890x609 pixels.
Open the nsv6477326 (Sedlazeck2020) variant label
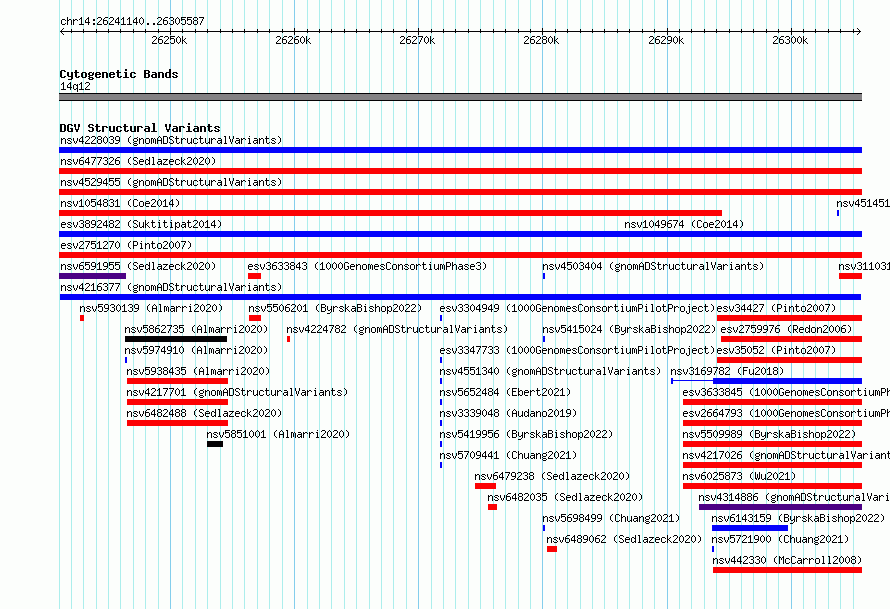[x=138, y=161]
